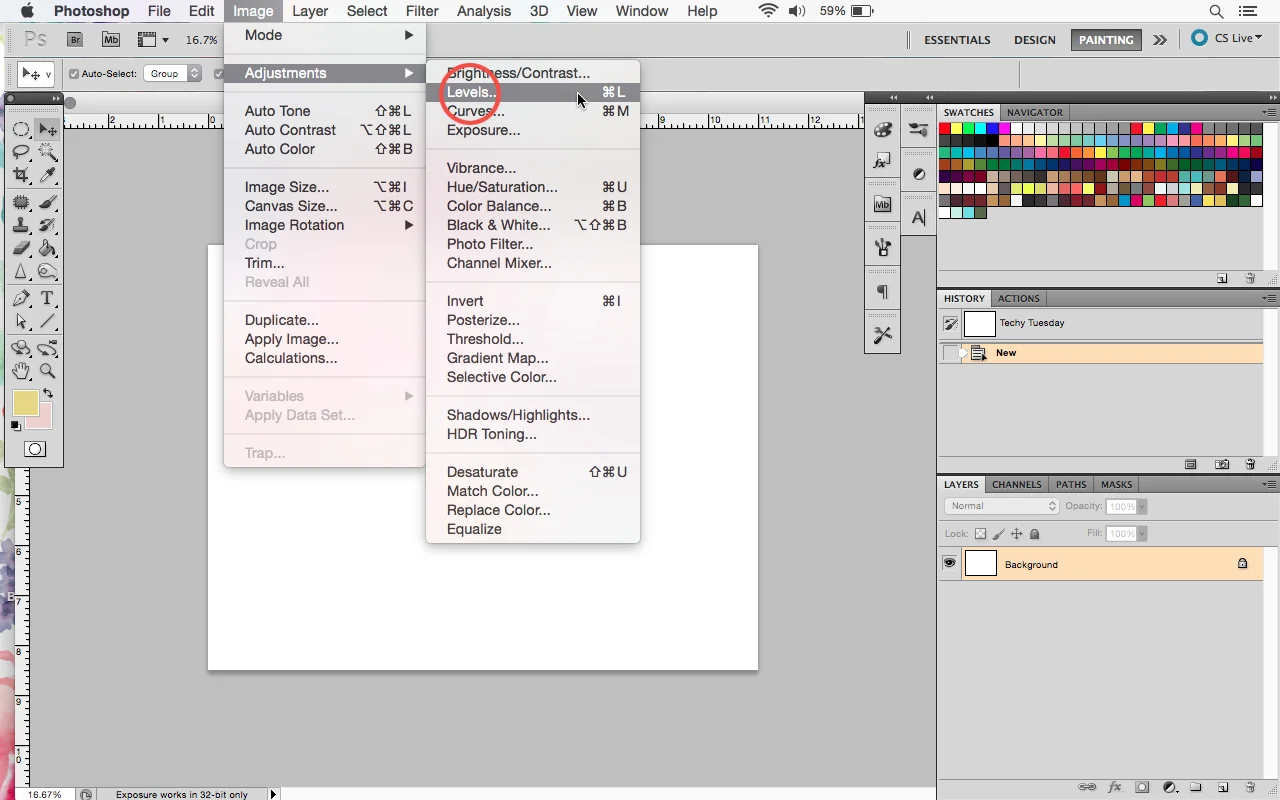Viewport: 1280px width, 800px height.
Task: Select the Move tool in toolbox
Action: tap(47, 129)
